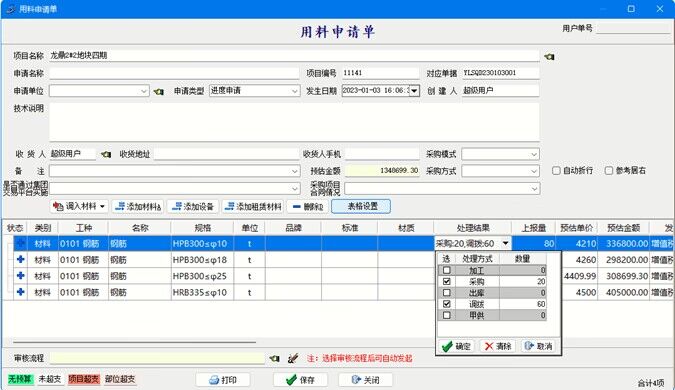This screenshot has width=675, height=390.
Task: Click the plus icon on HRB335≤φ10 row
Action: (20, 292)
